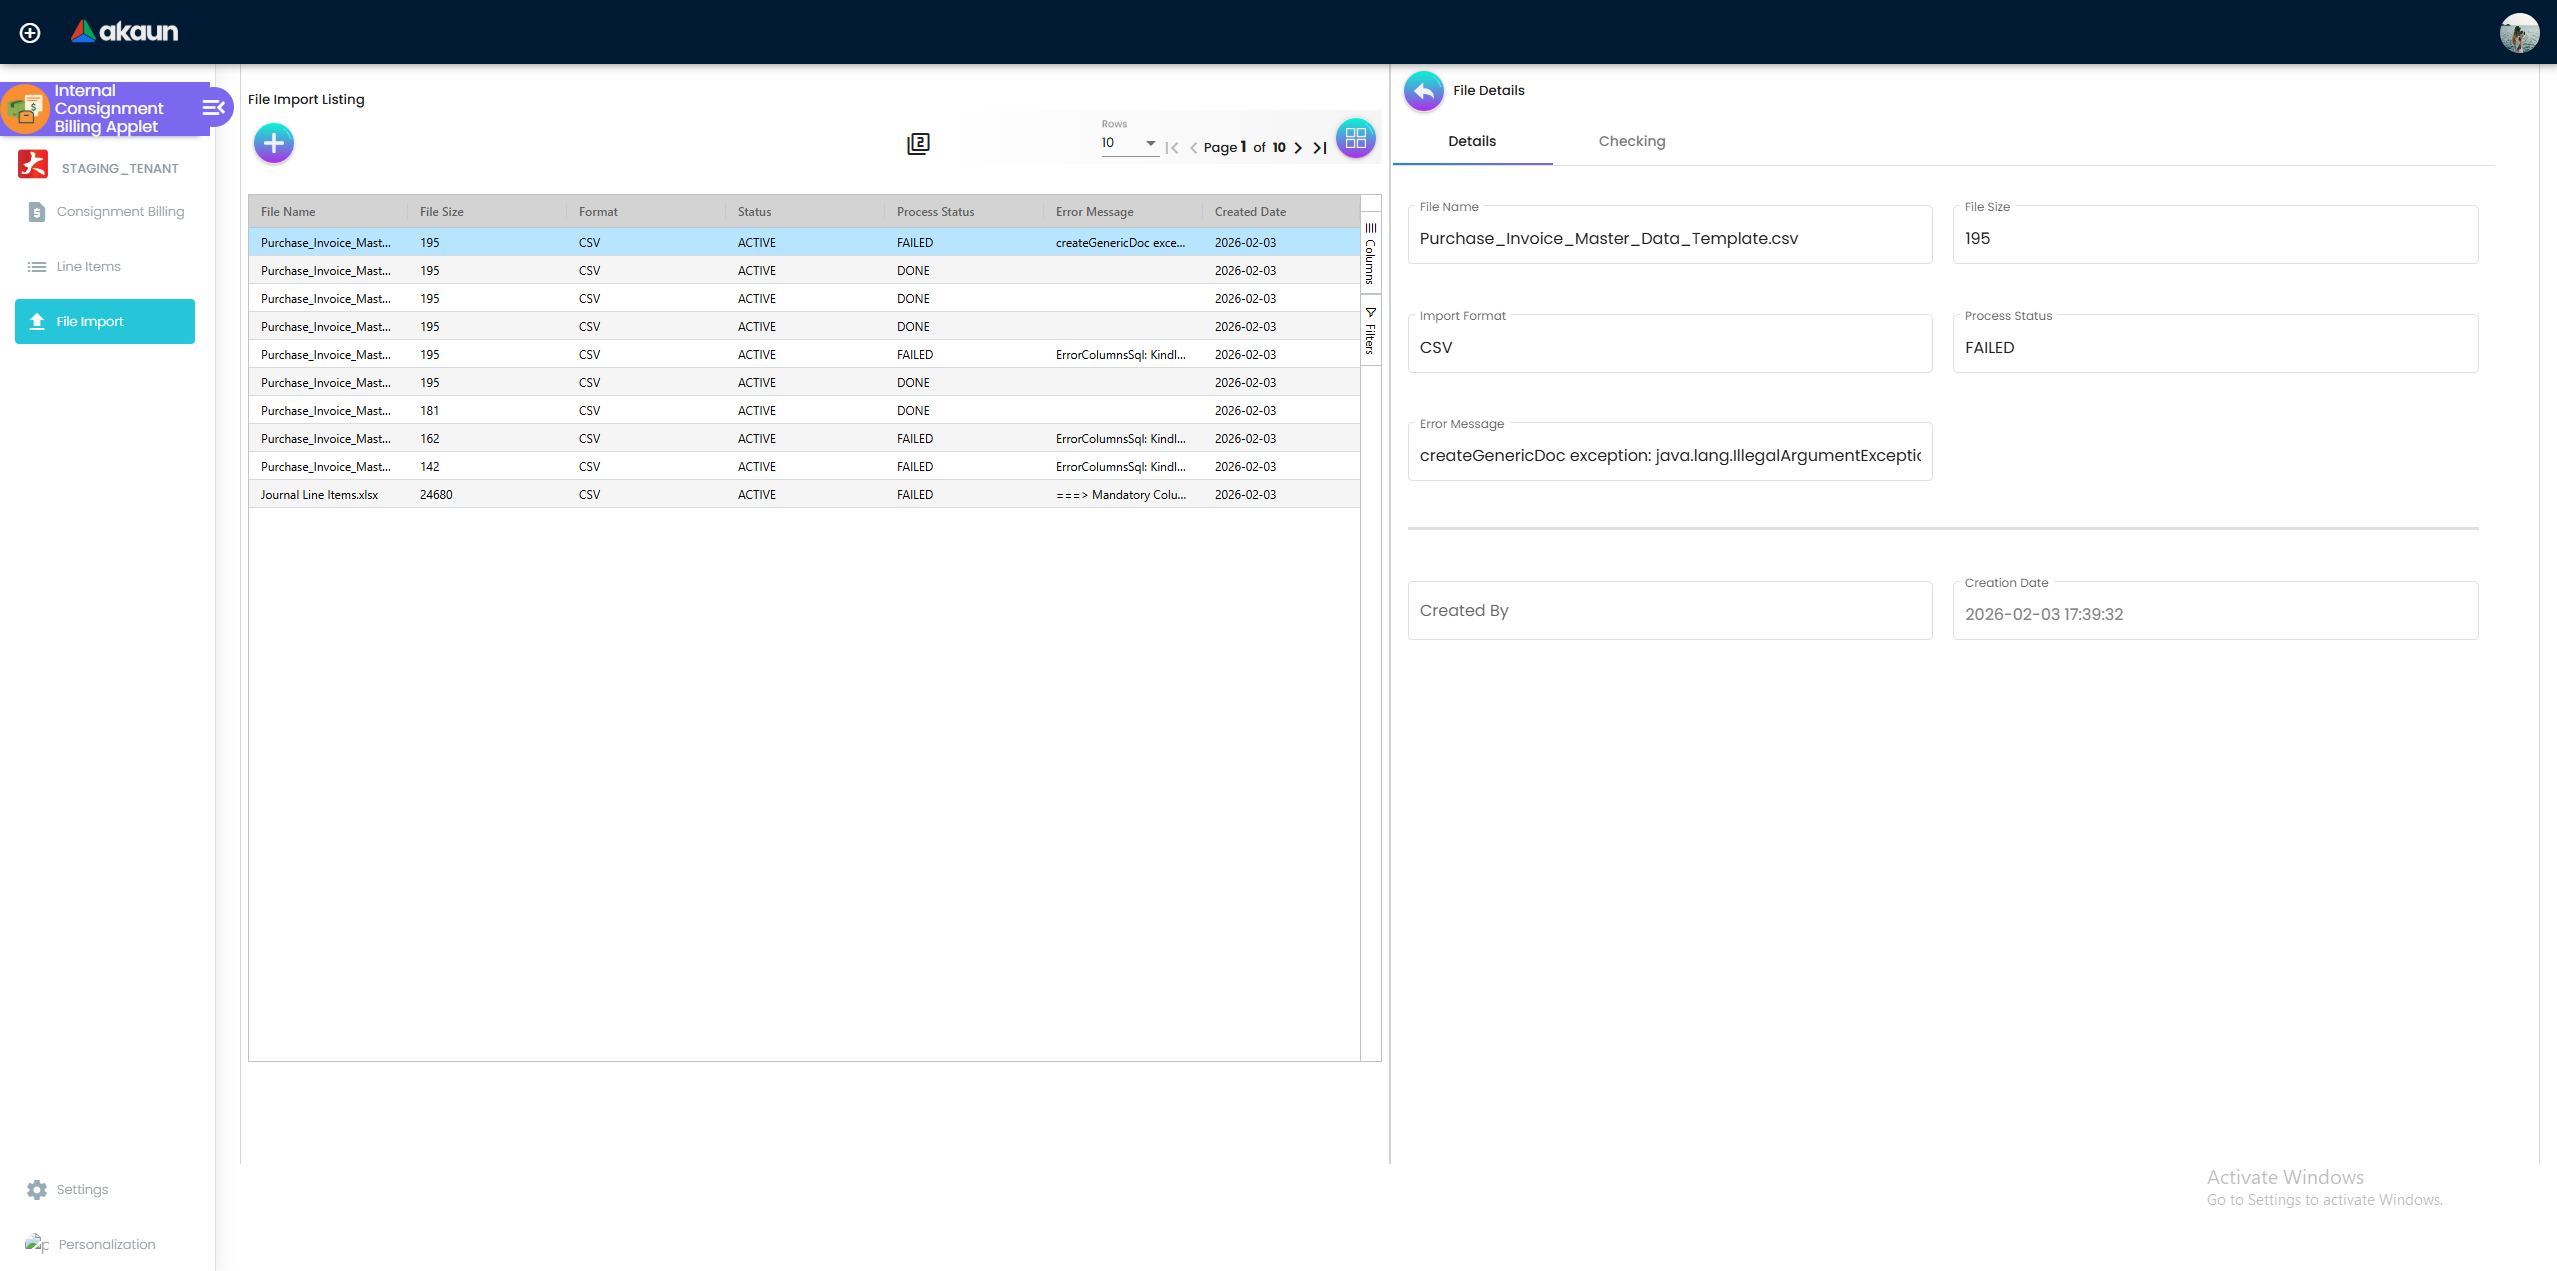
Task: Click the Created By field
Action: (1669, 611)
